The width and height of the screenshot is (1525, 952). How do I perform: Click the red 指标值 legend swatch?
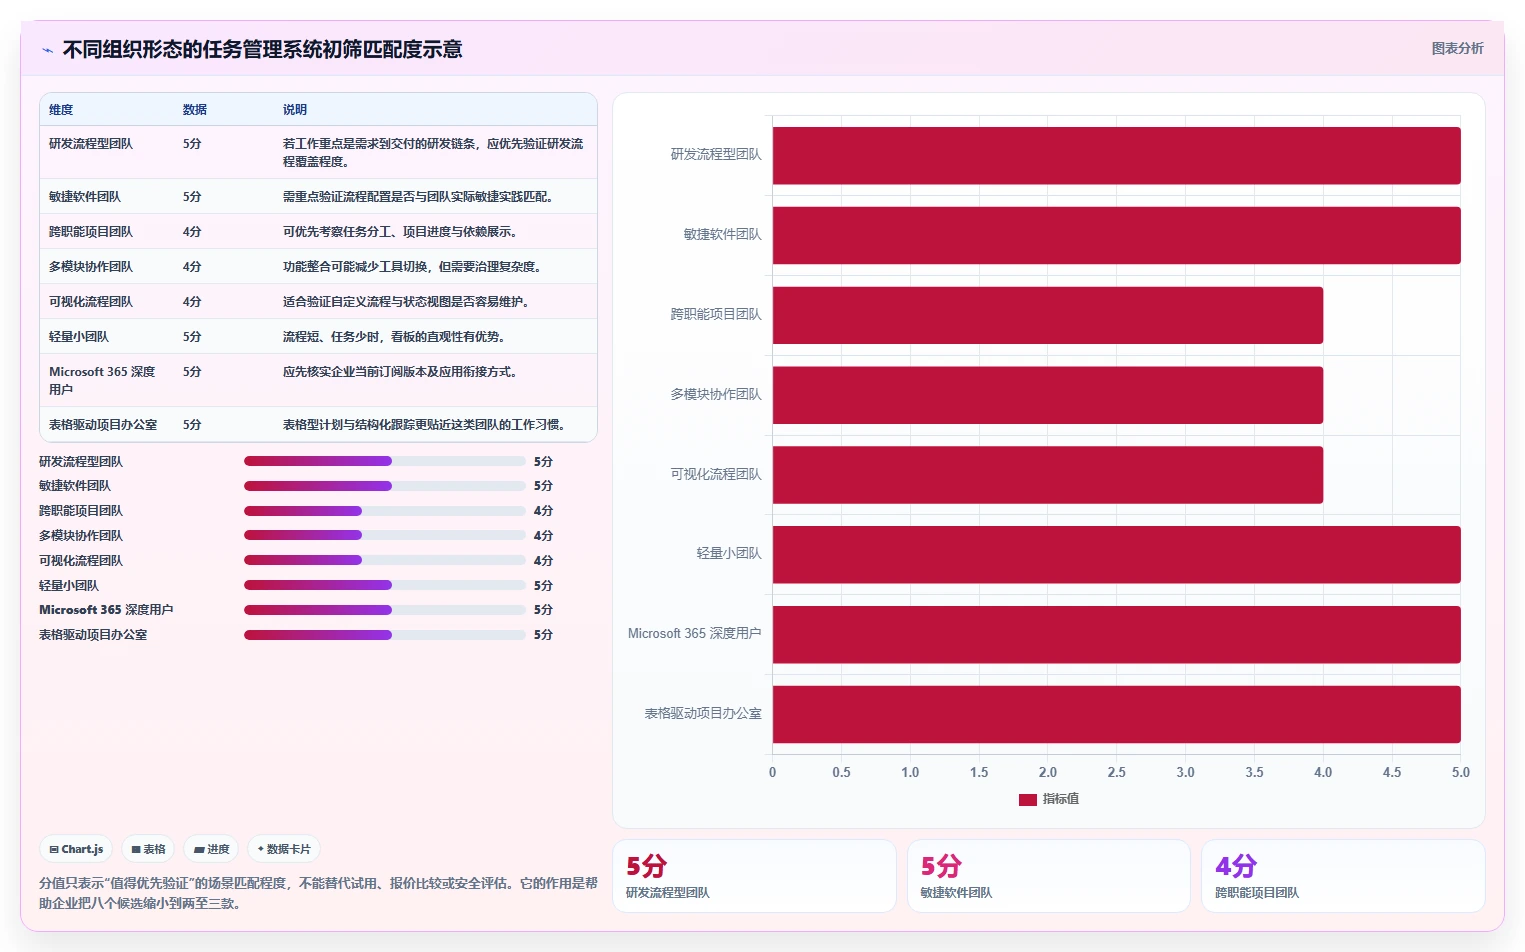[1027, 799]
